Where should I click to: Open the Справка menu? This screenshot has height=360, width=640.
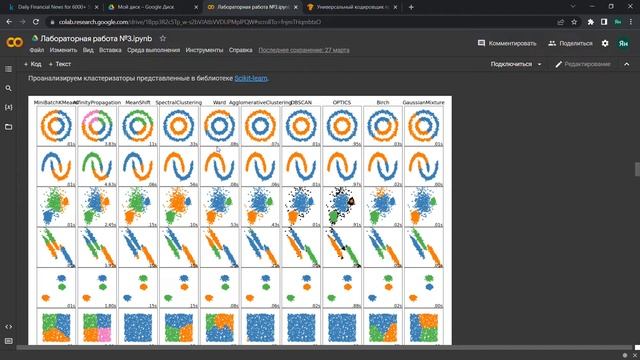(x=240, y=50)
